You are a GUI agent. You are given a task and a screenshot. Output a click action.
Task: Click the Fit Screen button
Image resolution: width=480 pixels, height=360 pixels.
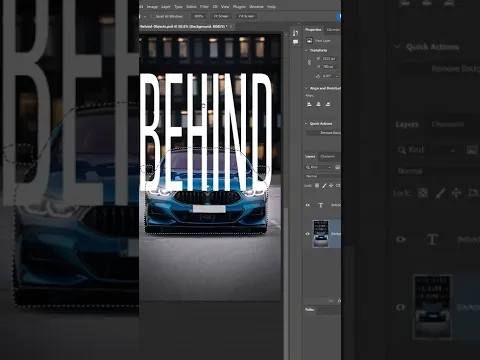221,16
